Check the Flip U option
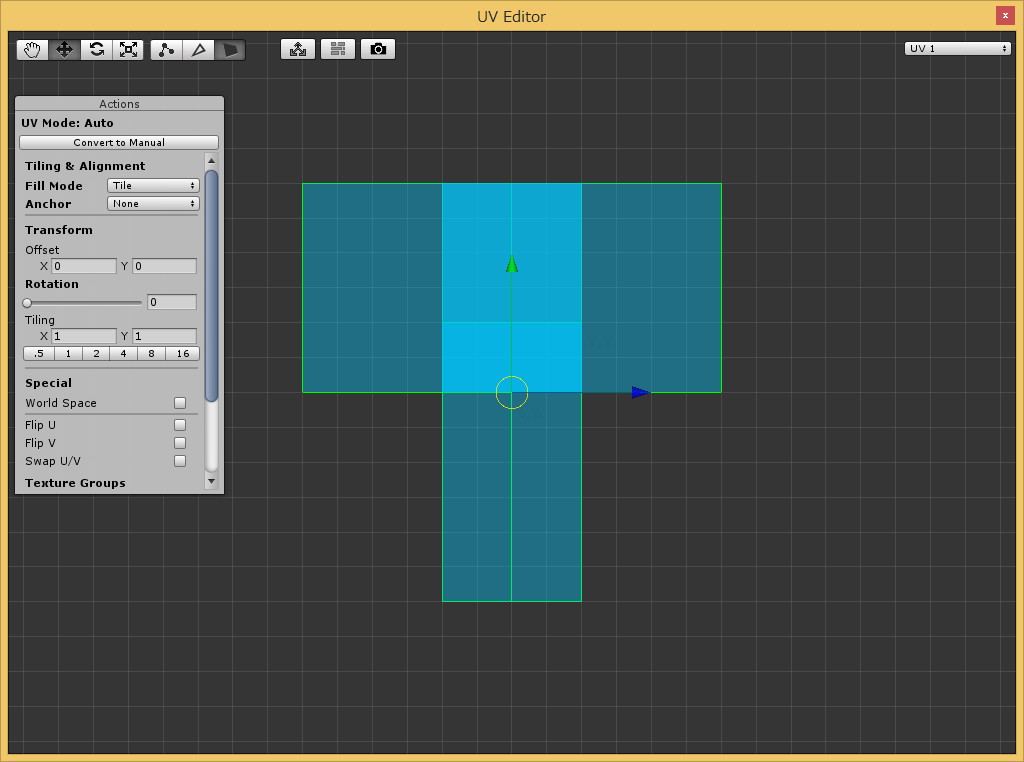The width and height of the screenshot is (1024, 762). [x=180, y=425]
